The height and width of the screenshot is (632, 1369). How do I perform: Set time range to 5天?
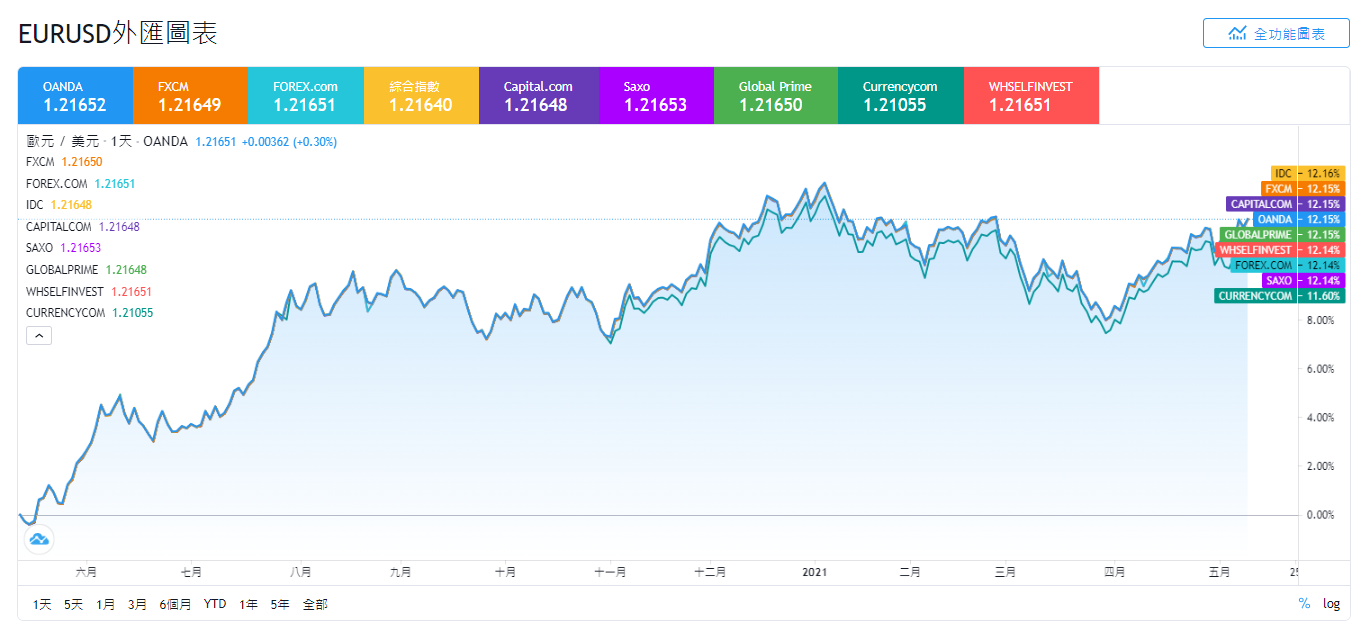(x=73, y=604)
